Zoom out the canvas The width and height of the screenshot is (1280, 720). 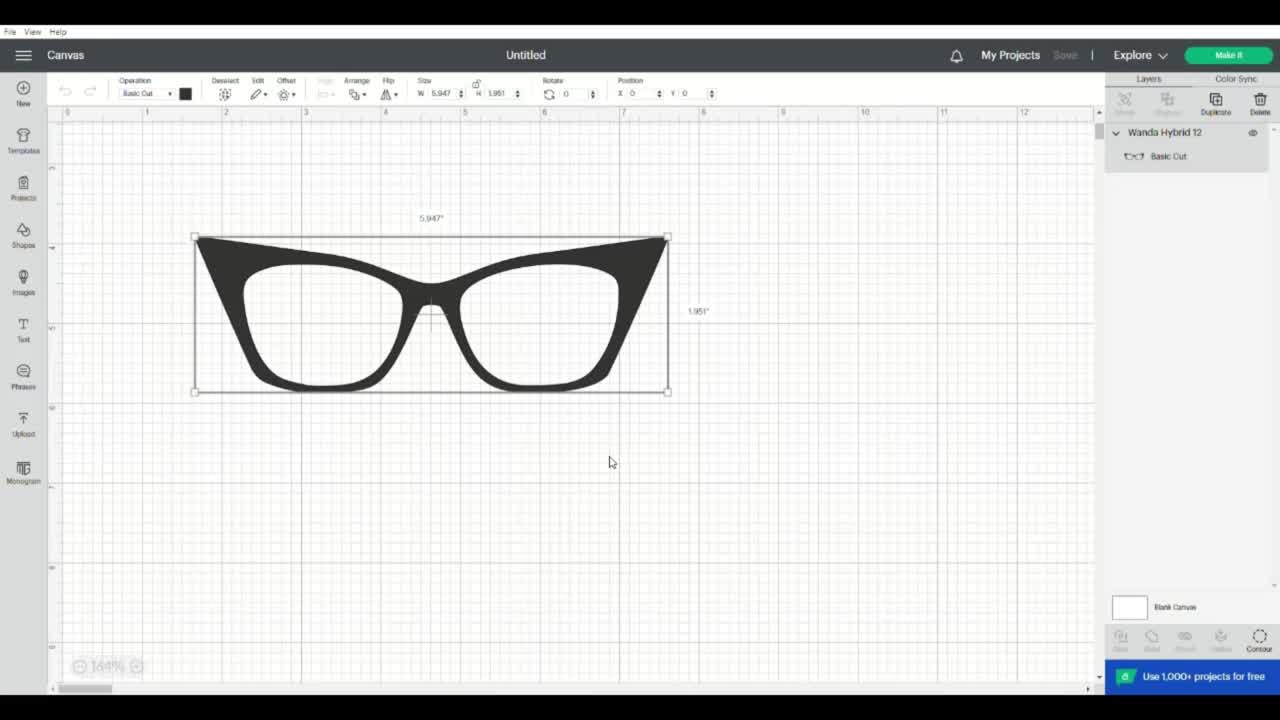[79, 667]
